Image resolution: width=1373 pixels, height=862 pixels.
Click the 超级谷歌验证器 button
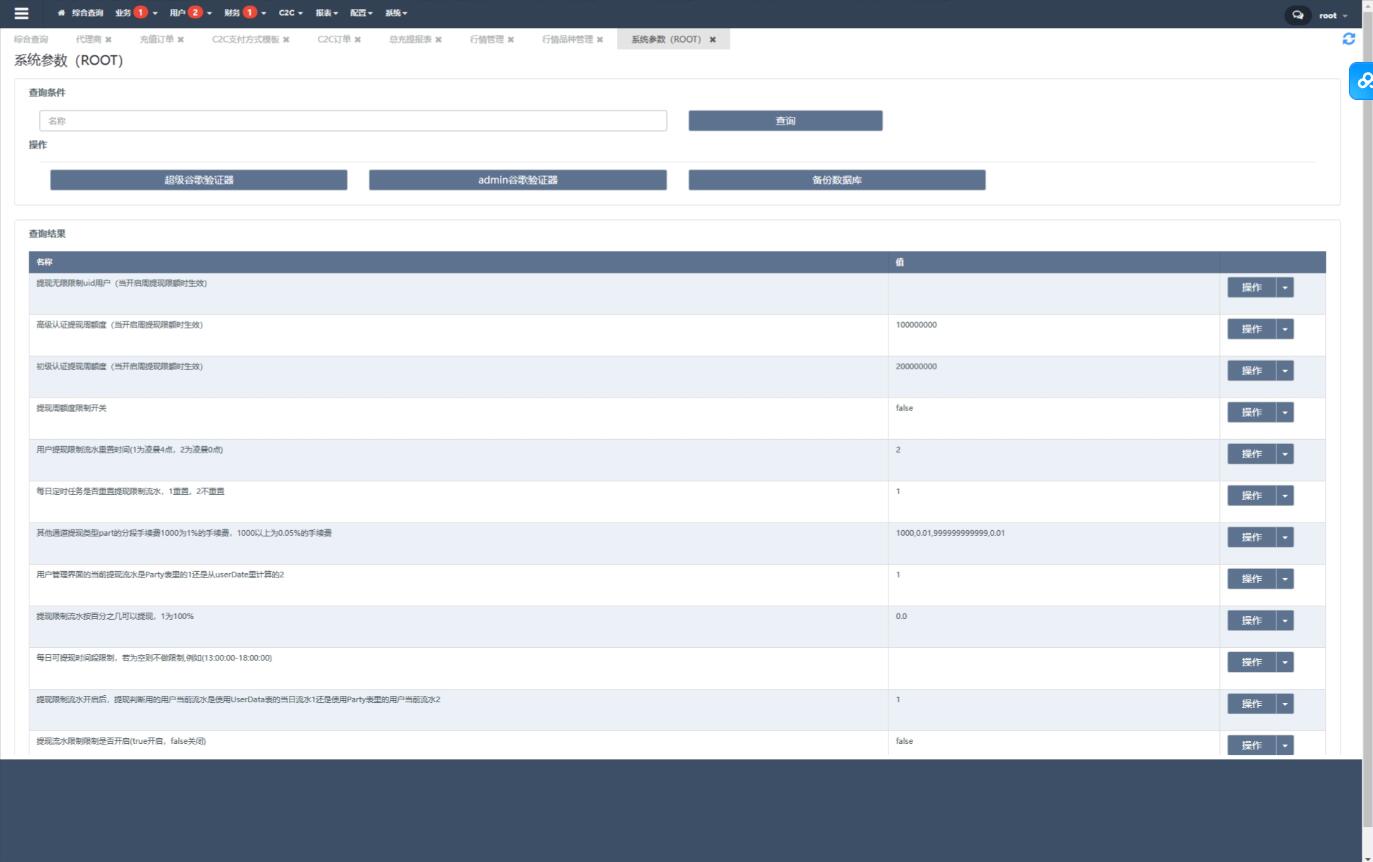[199, 180]
